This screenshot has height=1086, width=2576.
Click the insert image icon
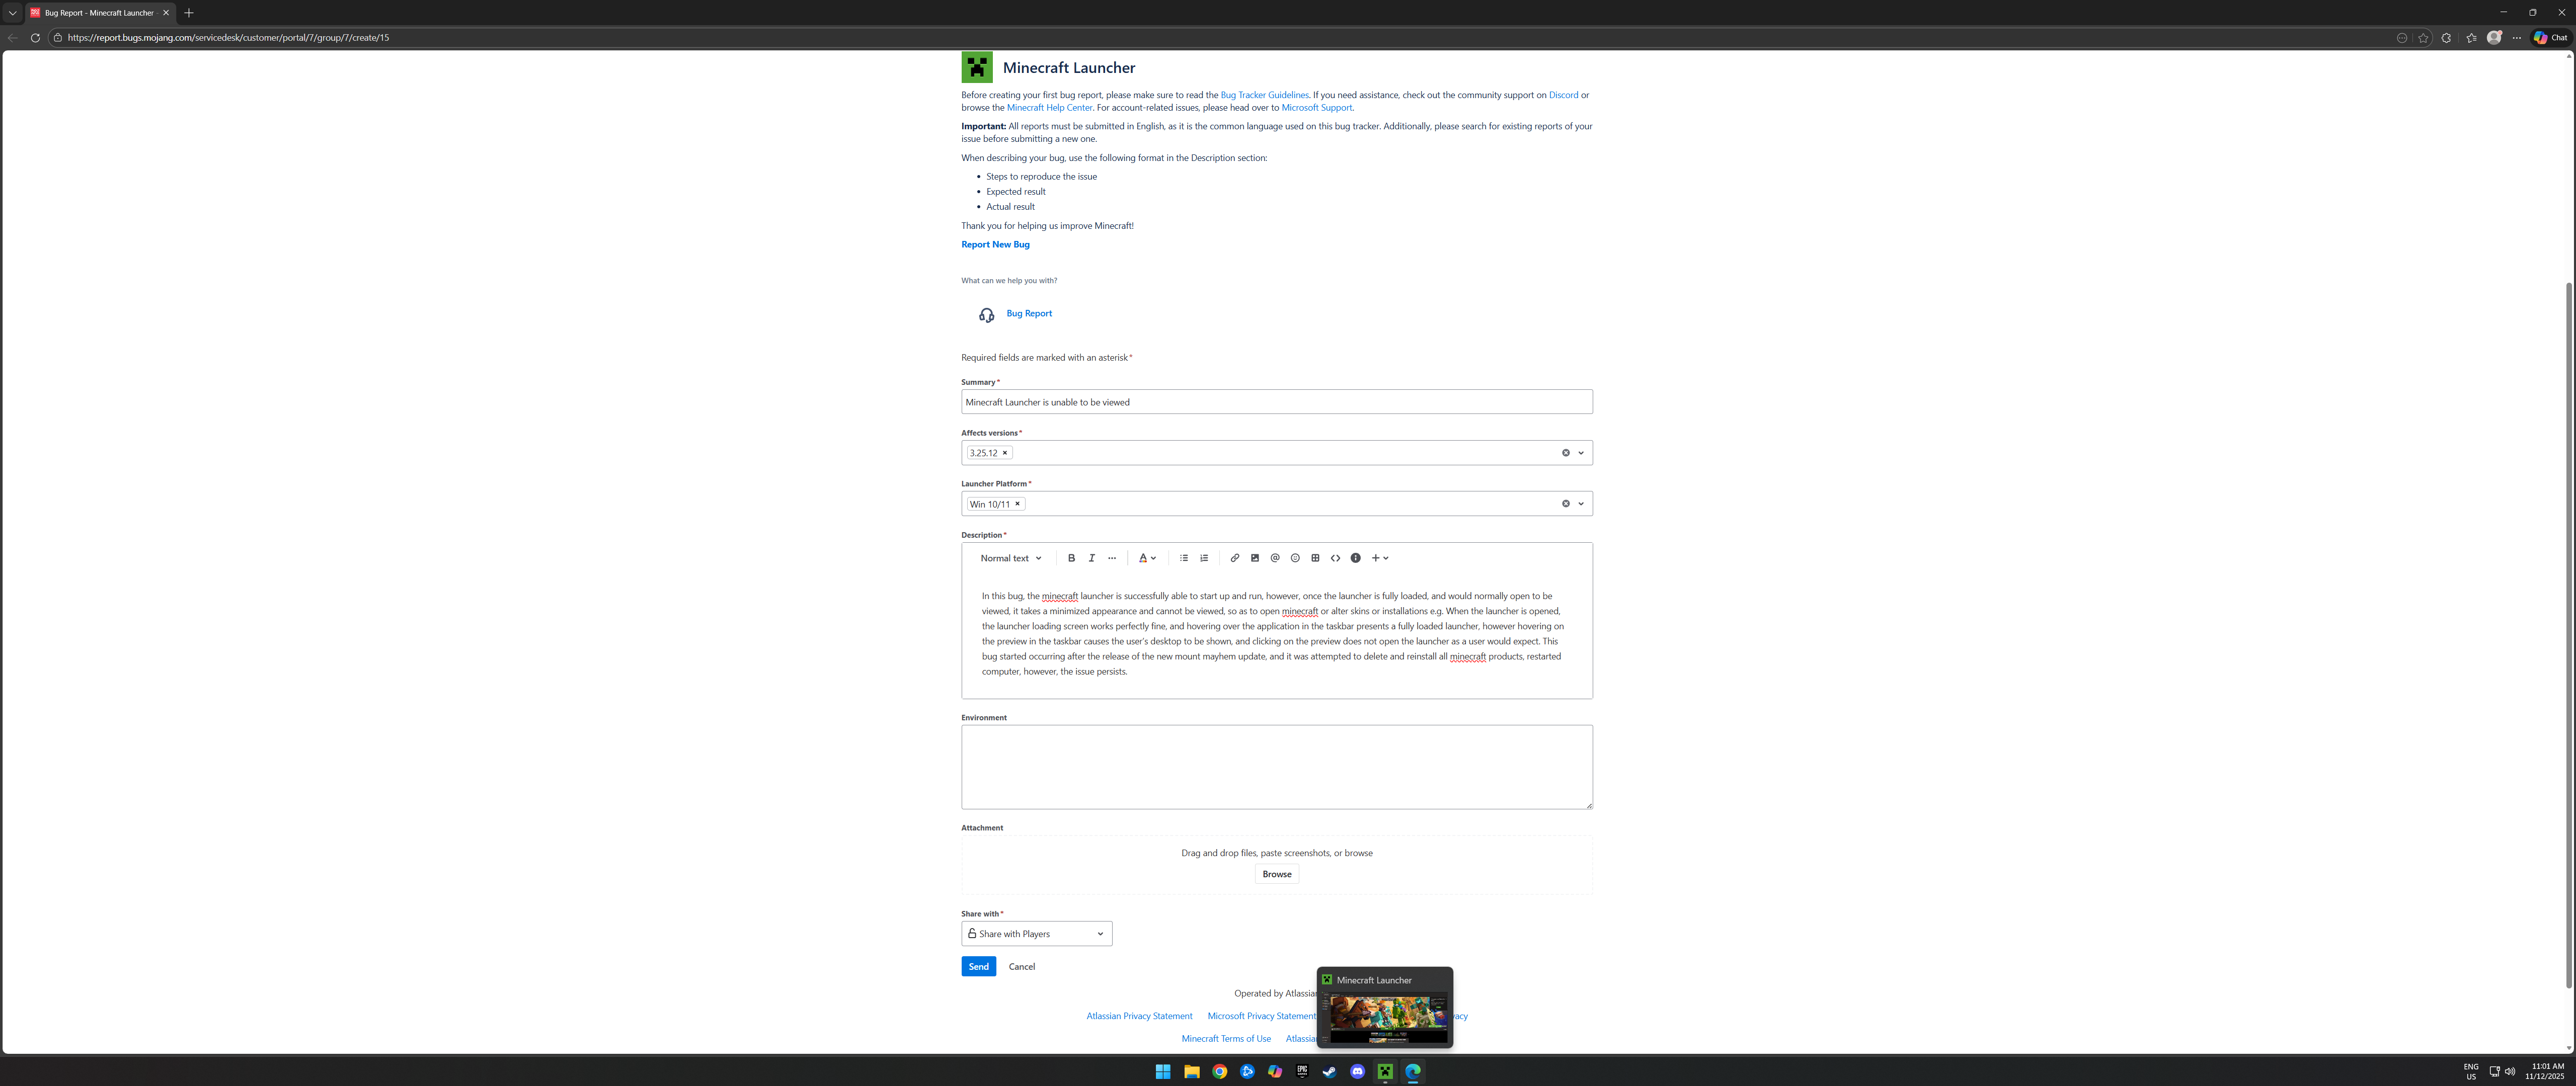coord(1254,558)
